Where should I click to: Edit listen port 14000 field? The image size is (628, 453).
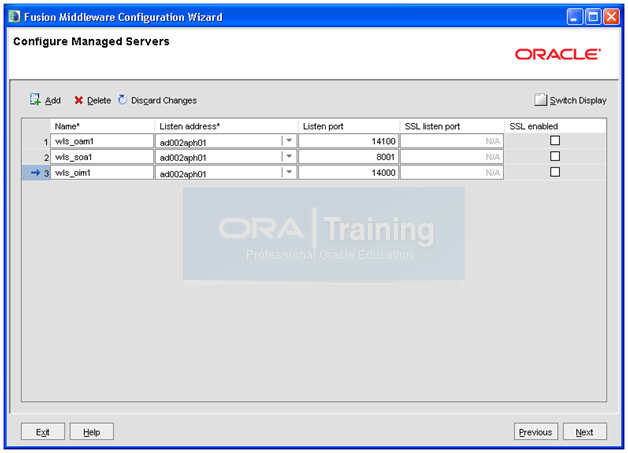click(x=348, y=173)
